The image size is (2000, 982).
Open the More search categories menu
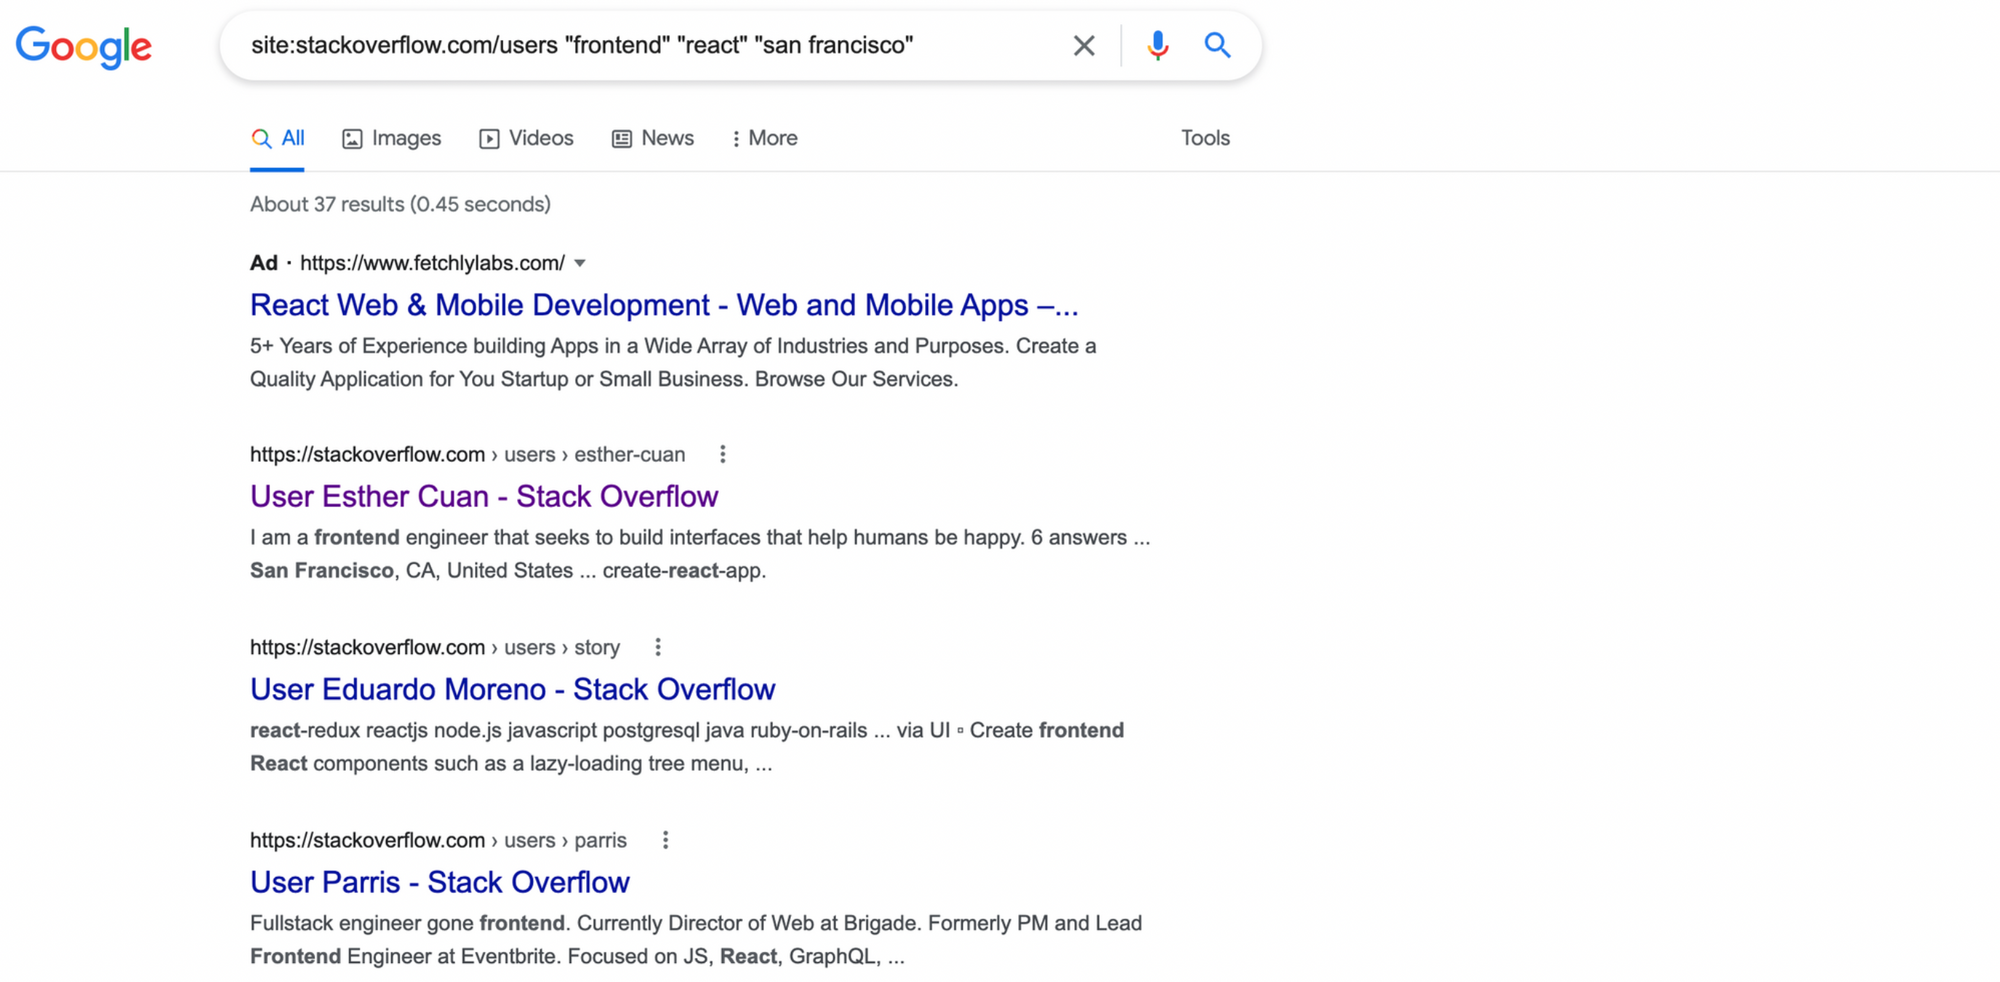click(765, 138)
